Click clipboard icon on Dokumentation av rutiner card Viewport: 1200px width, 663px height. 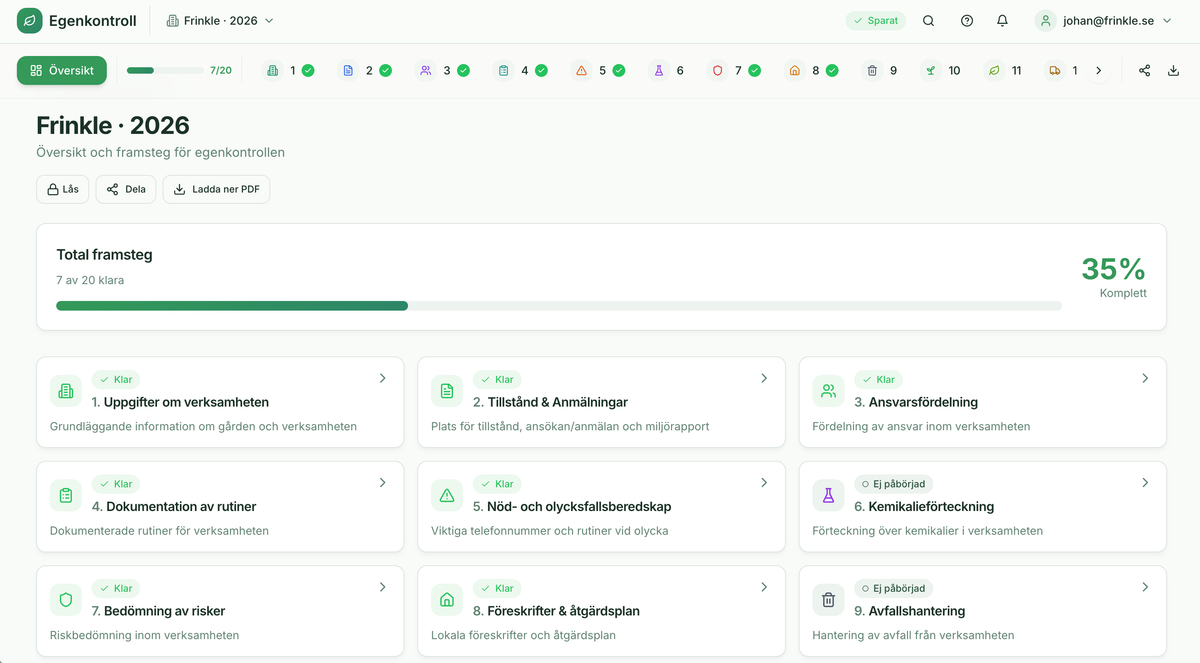click(66, 495)
